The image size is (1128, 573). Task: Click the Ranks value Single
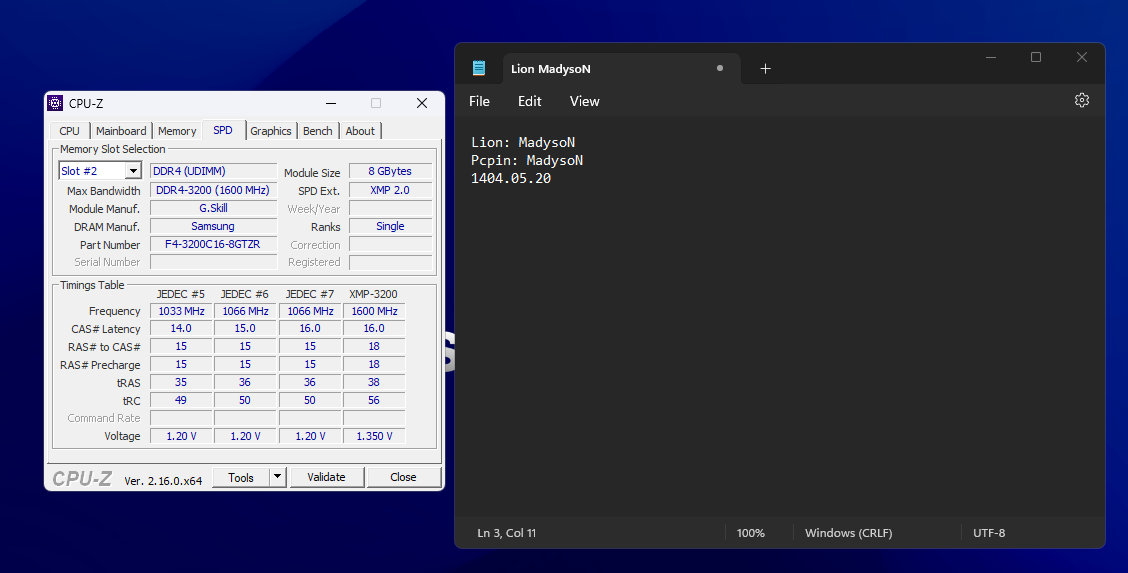click(390, 226)
